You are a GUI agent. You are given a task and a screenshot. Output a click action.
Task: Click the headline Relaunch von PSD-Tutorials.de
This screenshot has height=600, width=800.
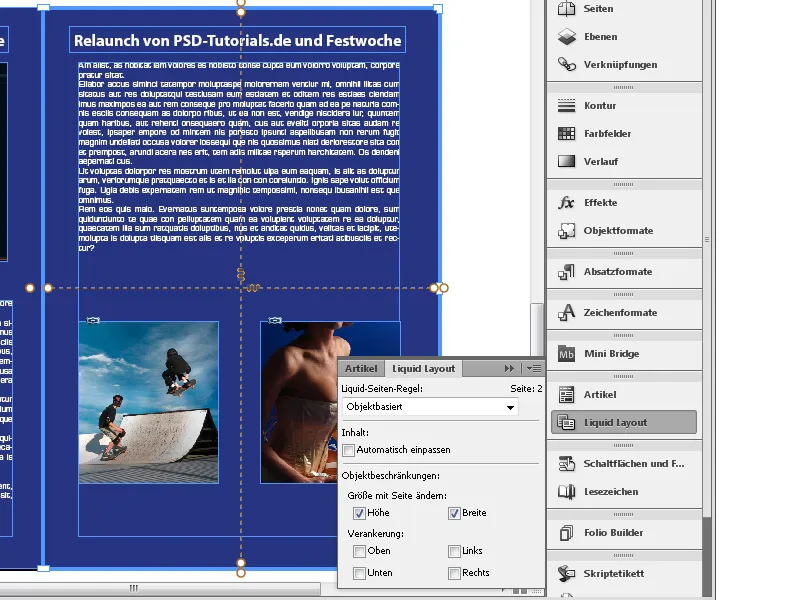[237, 40]
